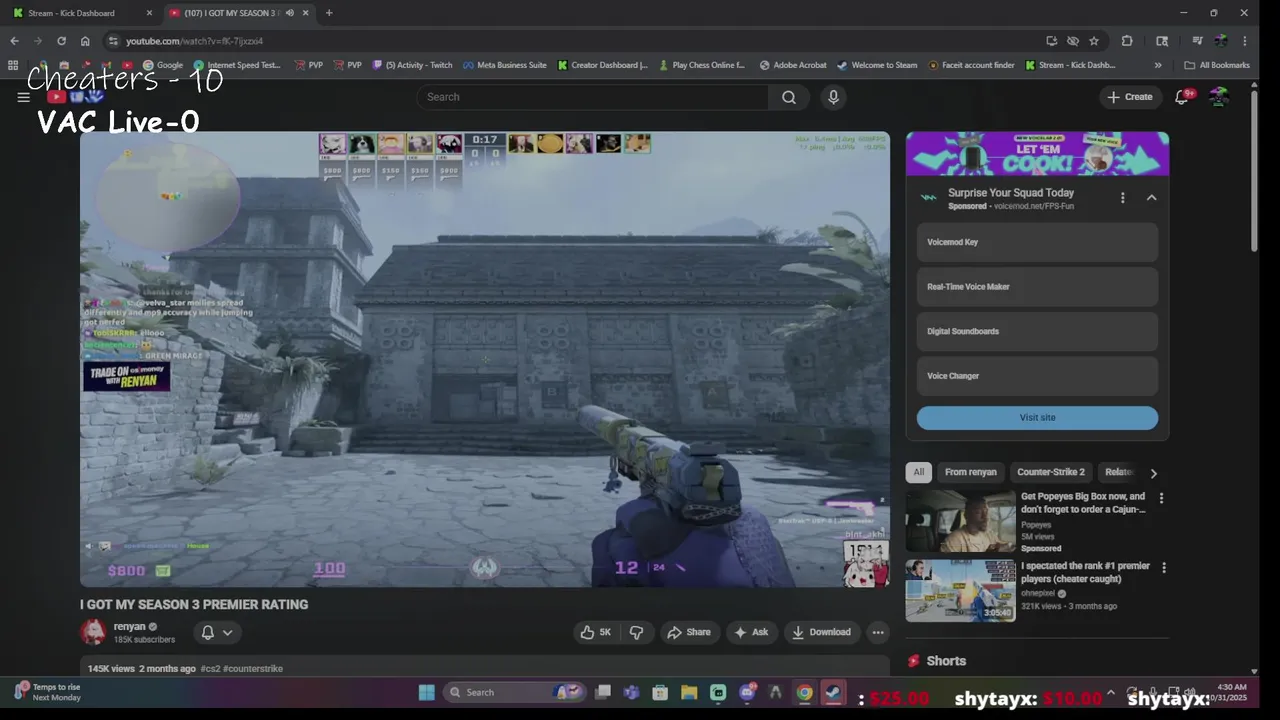Select the Counter-Strike 2 chip
Image resolution: width=1280 pixels, height=720 pixels.
pyautogui.click(x=1050, y=472)
